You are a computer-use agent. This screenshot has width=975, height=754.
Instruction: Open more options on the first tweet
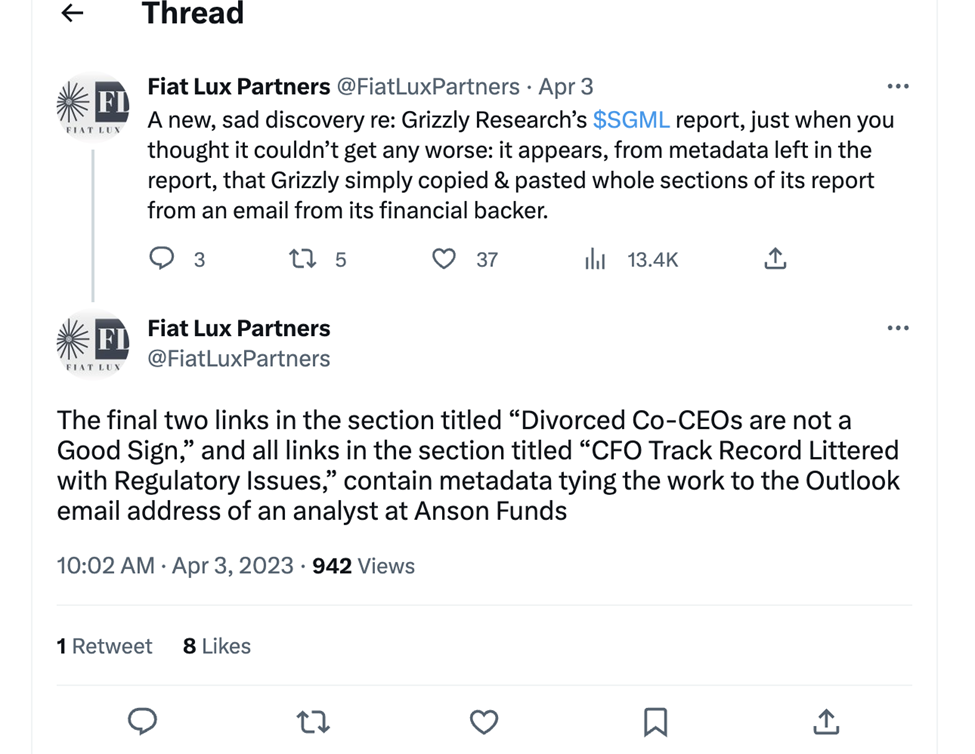(x=898, y=87)
